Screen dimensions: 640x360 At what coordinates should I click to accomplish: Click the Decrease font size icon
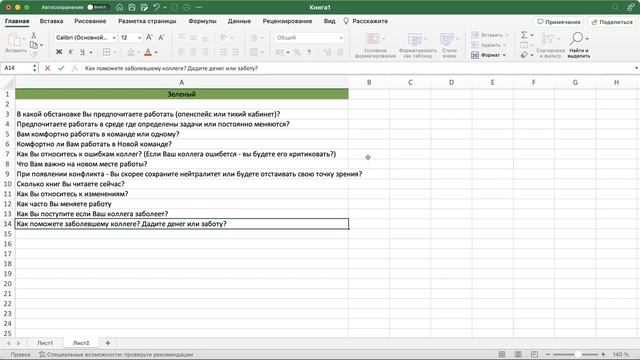[161, 38]
